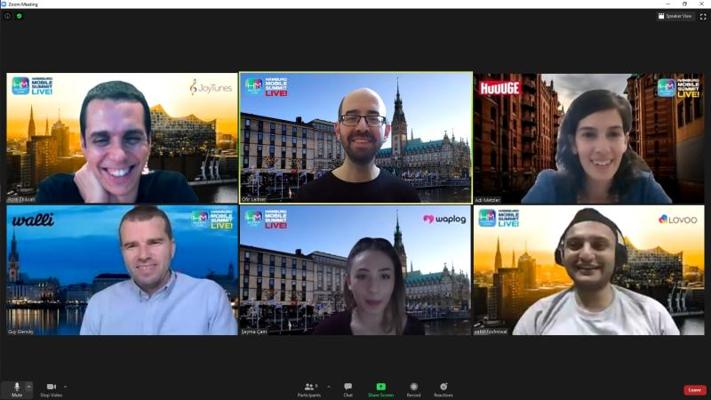
Task: Switch to Speaker View
Action: (675, 16)
